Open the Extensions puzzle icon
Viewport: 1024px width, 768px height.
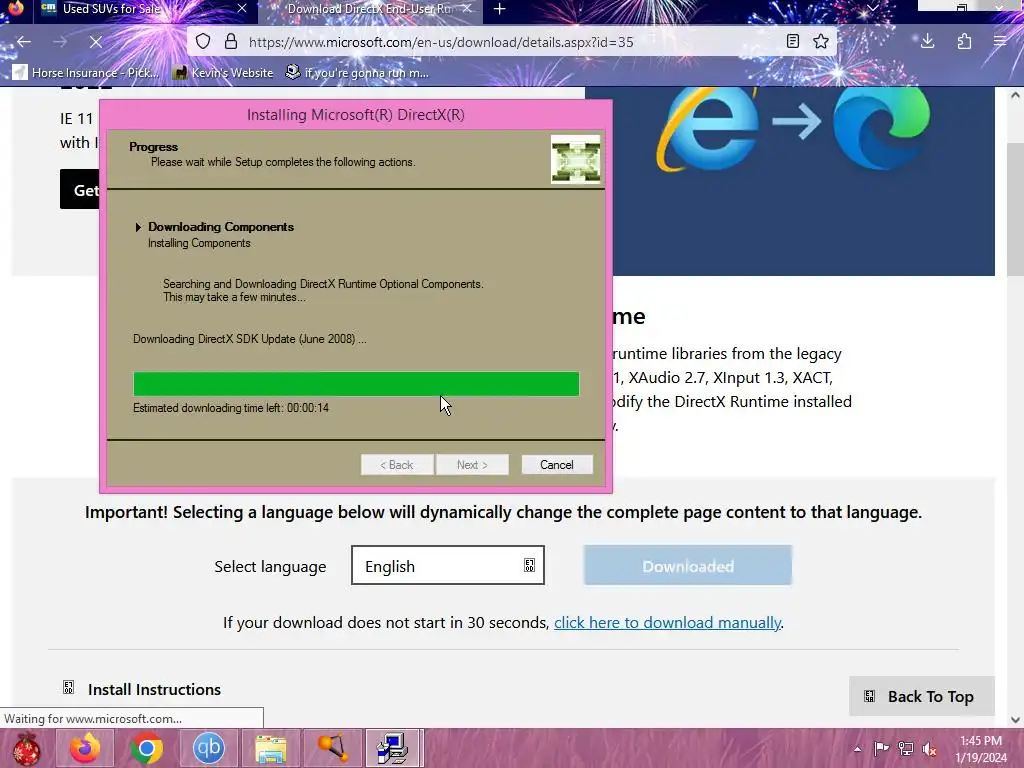(x=964, y=42)
